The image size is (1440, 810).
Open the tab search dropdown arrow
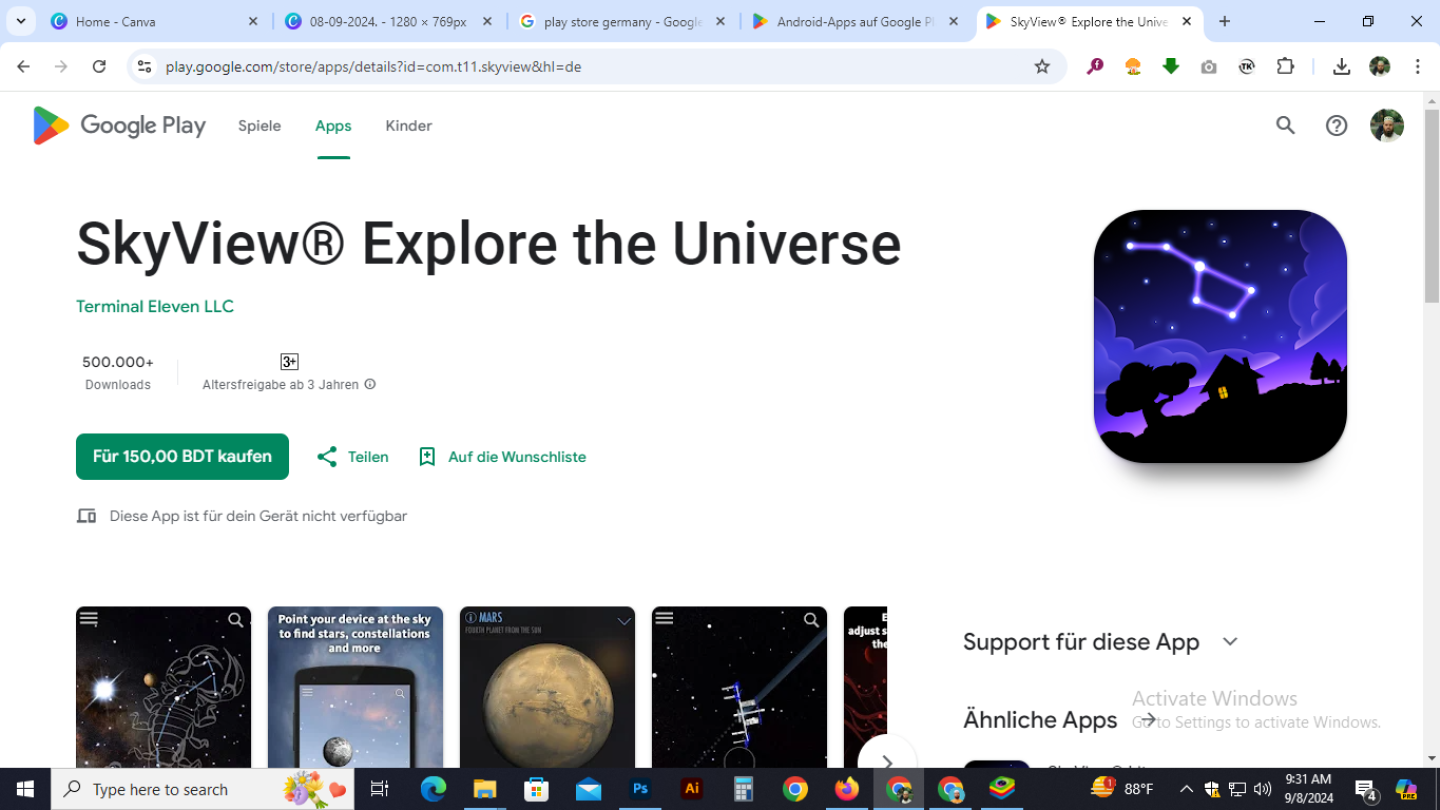coord(21,21)
